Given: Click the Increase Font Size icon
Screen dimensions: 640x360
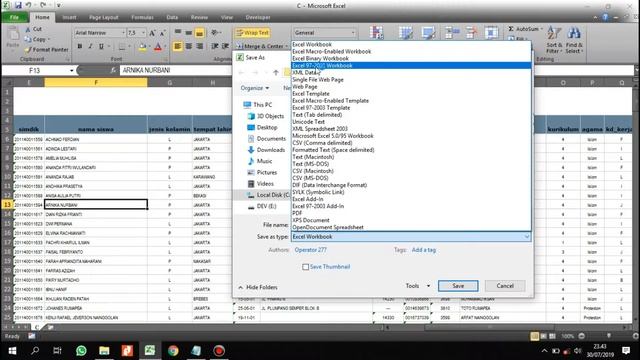Looking at the screenshot, I should (152, 33).
